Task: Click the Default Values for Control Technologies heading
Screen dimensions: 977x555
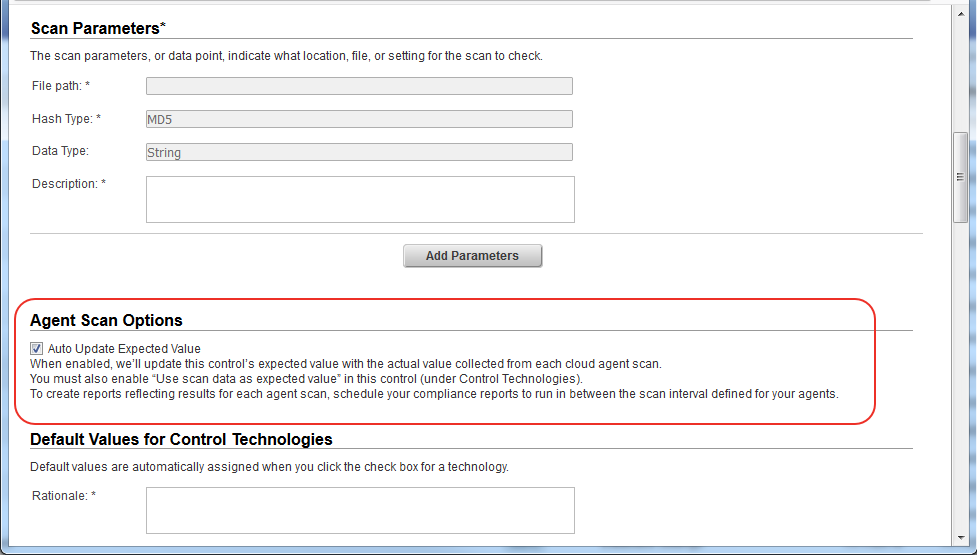Action: coord(181,439)
